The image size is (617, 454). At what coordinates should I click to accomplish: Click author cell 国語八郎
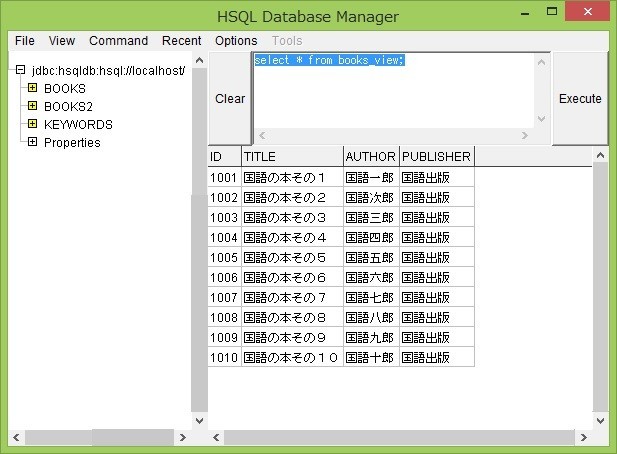tap(371, 317)
